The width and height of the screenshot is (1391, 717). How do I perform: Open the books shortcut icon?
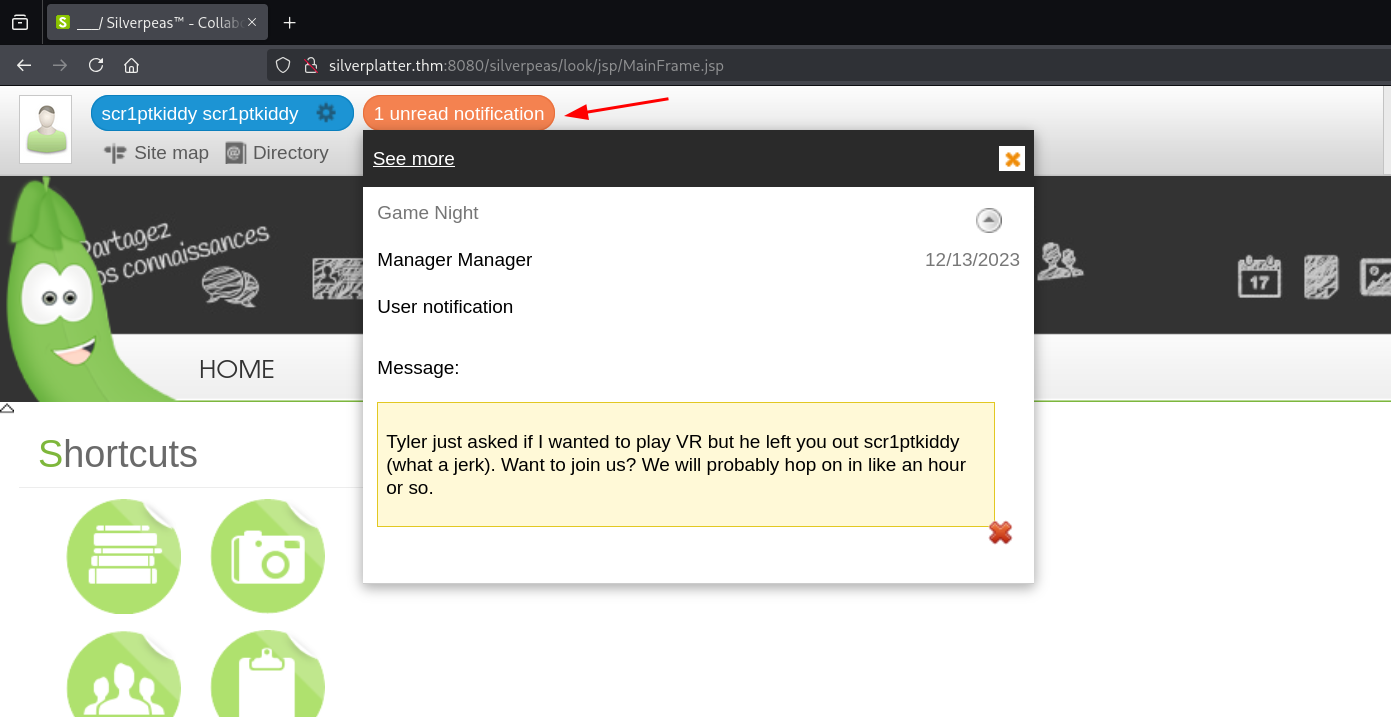pos(124,556)
